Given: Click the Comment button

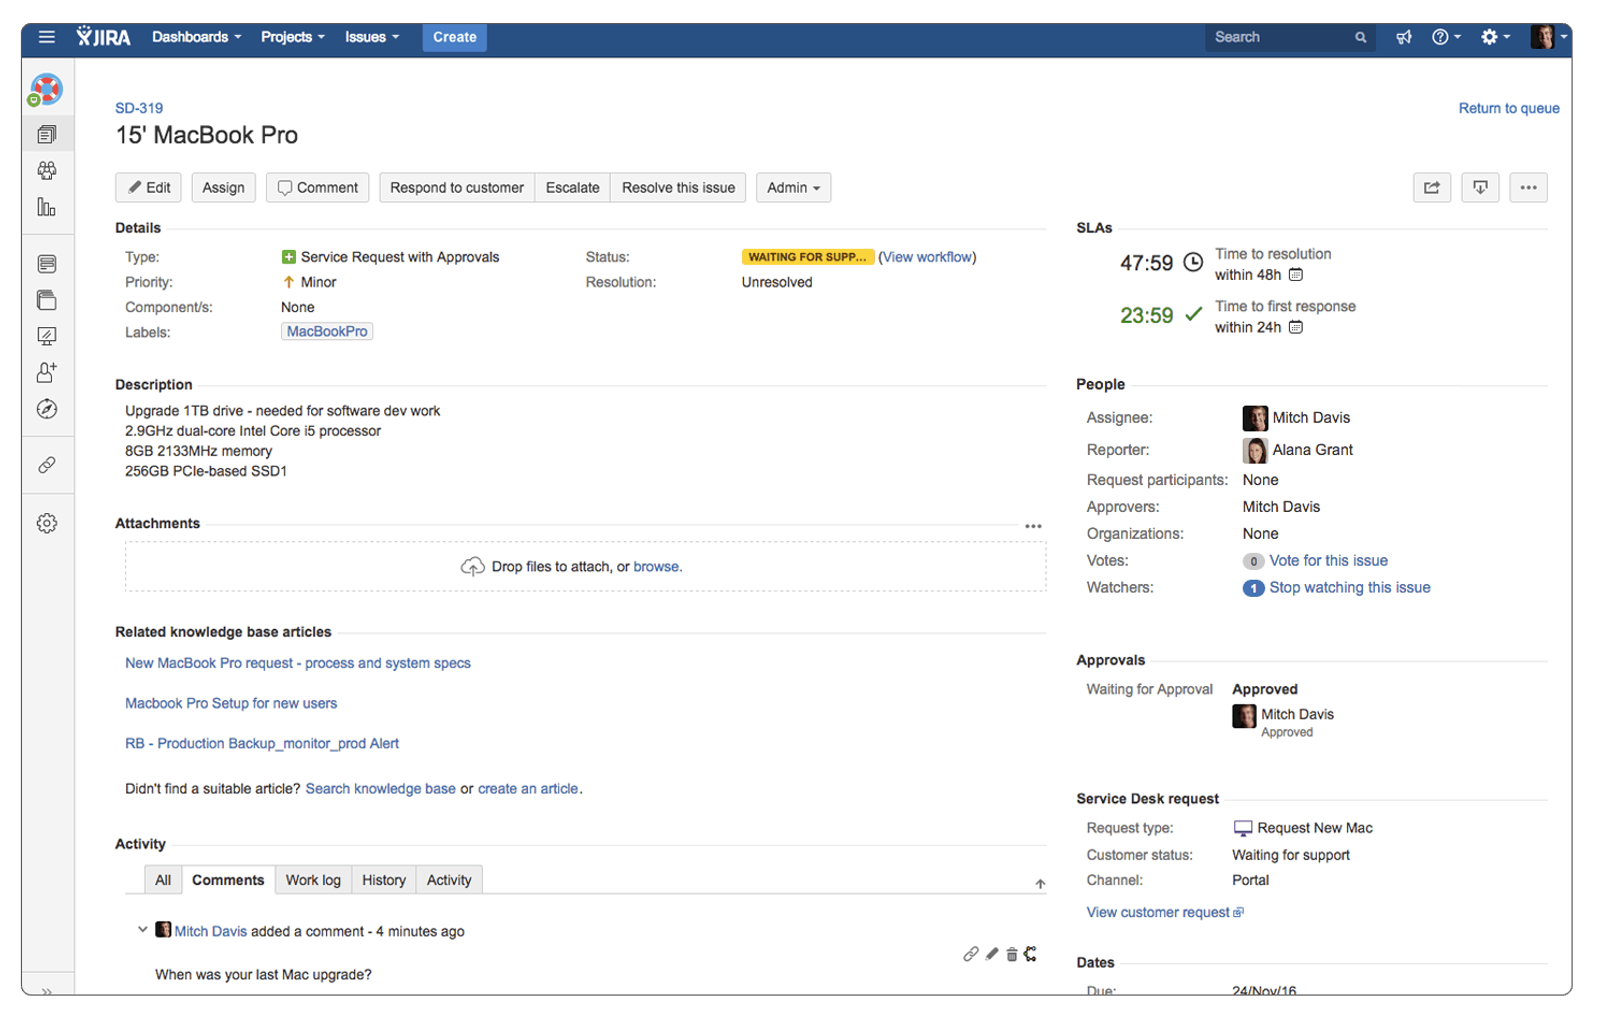Looking at the screenshot, I should [x=317, y=187].
